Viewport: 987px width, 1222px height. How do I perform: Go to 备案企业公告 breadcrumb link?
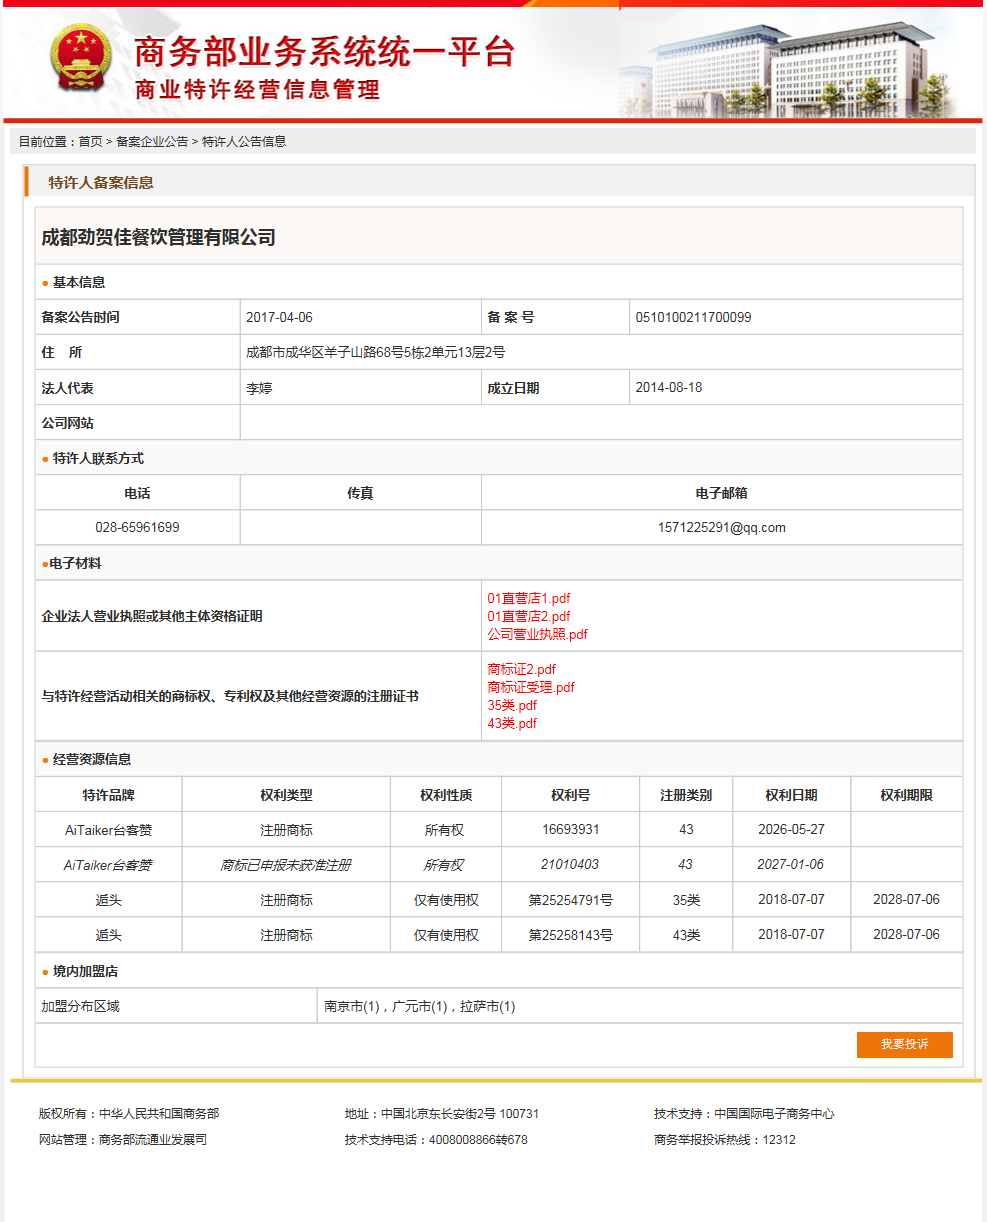point(152,142)
